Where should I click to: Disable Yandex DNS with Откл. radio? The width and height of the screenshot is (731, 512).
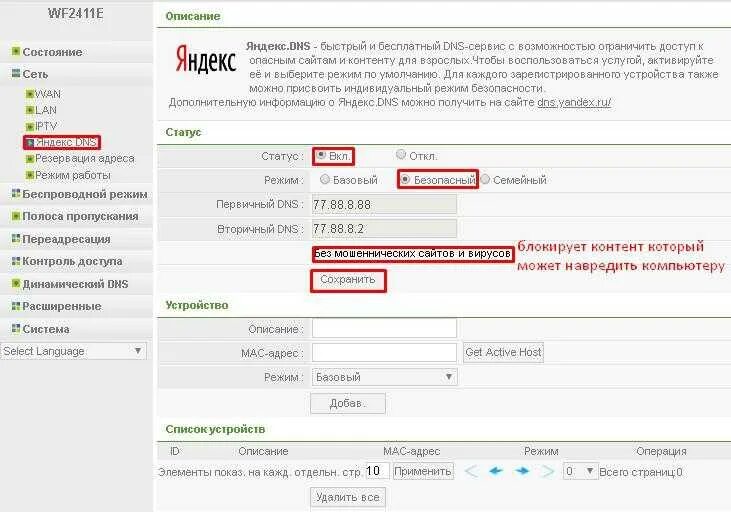point(400,154)
